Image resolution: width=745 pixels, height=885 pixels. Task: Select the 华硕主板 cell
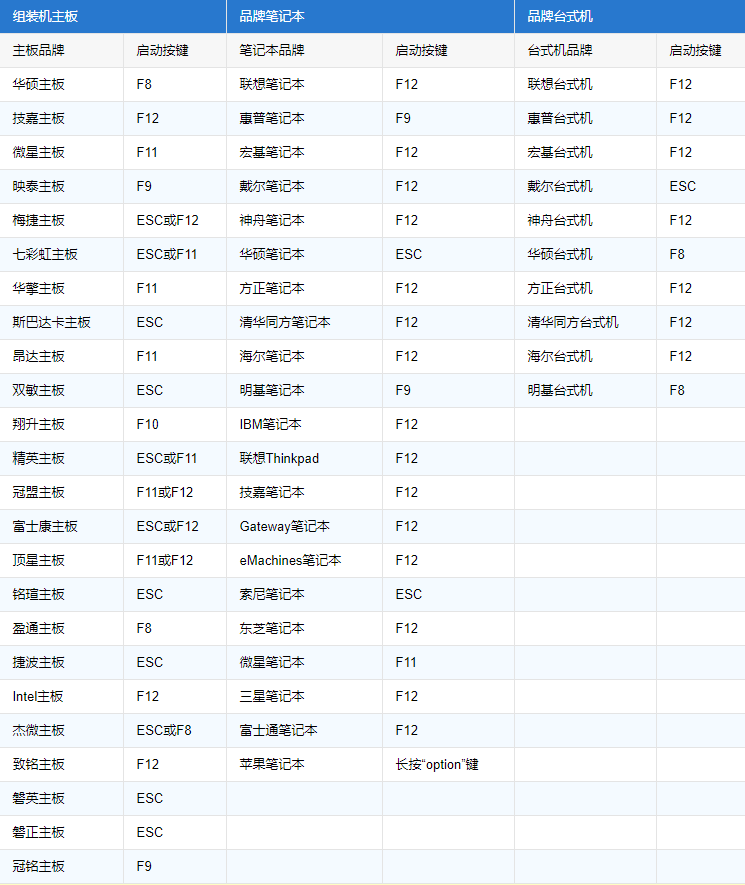39,84
